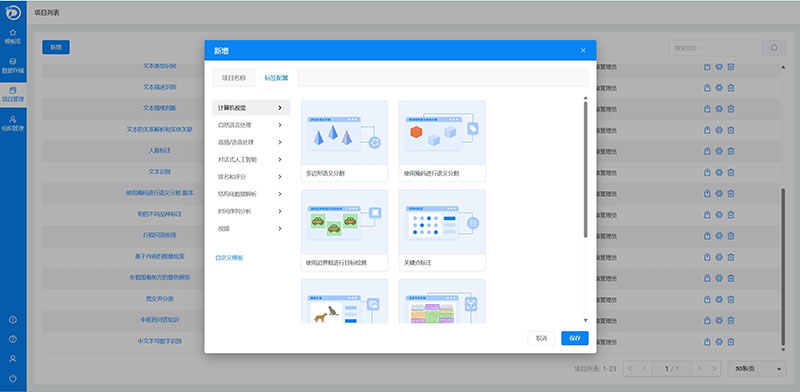Viewport: 800px width, 392px height.
Task: Open 项目管理 in the left sidebar
Action: [13, 94]
